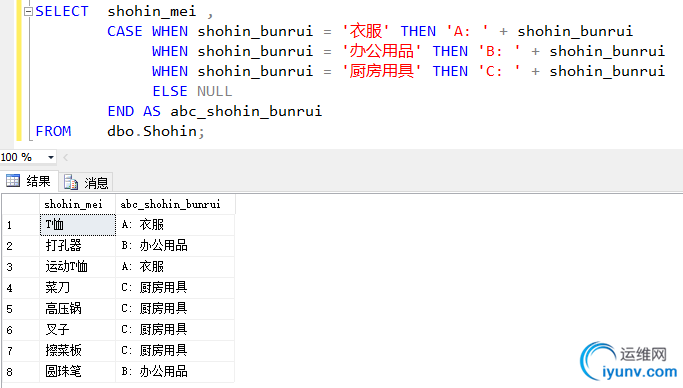Image resolution: width=683 pixels, height=388 pixels.
Task: Click row header number 1
Action: pos(21,225)
